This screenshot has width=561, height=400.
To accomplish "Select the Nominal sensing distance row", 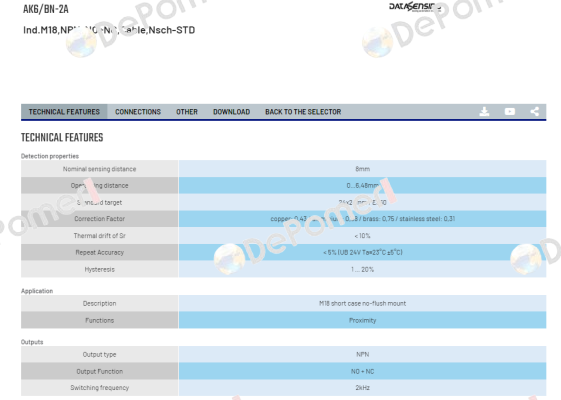I will 283,169.
